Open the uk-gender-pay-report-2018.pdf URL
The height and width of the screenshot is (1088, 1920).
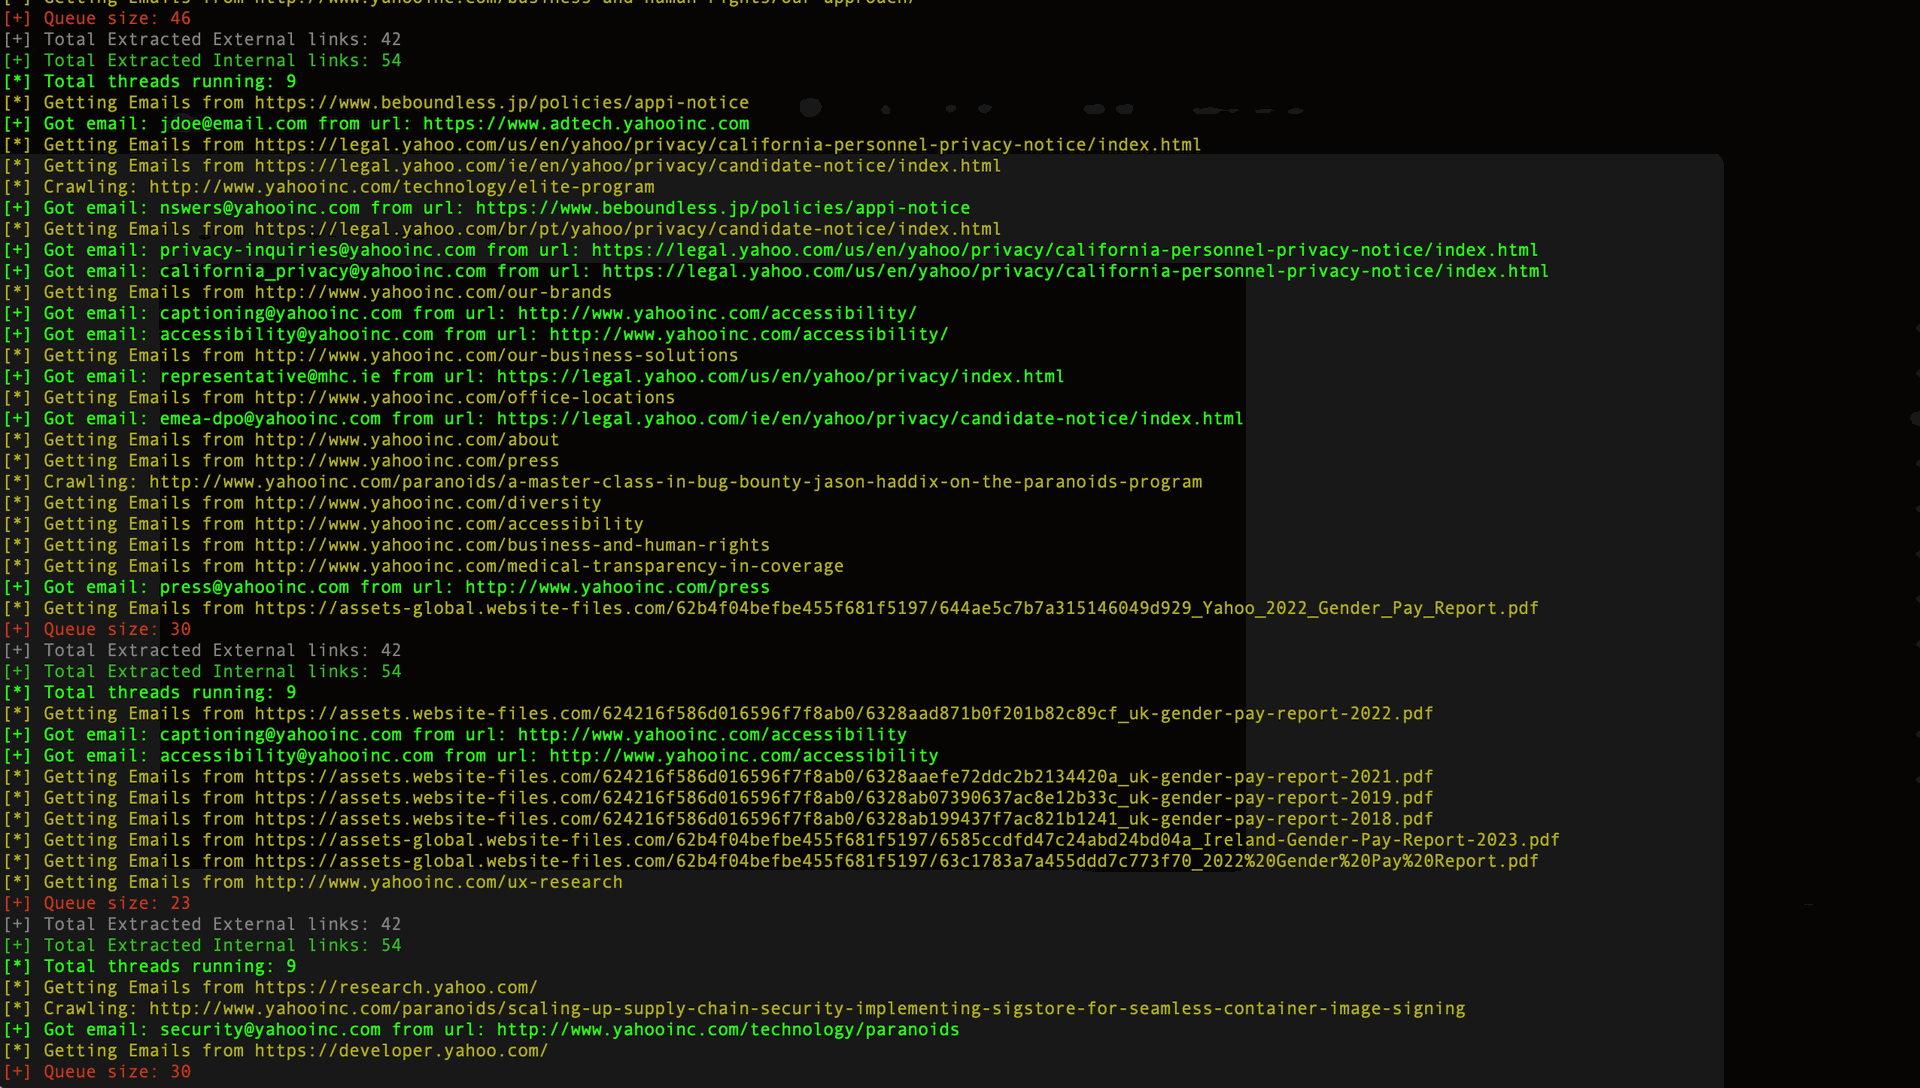coord(844,819)
